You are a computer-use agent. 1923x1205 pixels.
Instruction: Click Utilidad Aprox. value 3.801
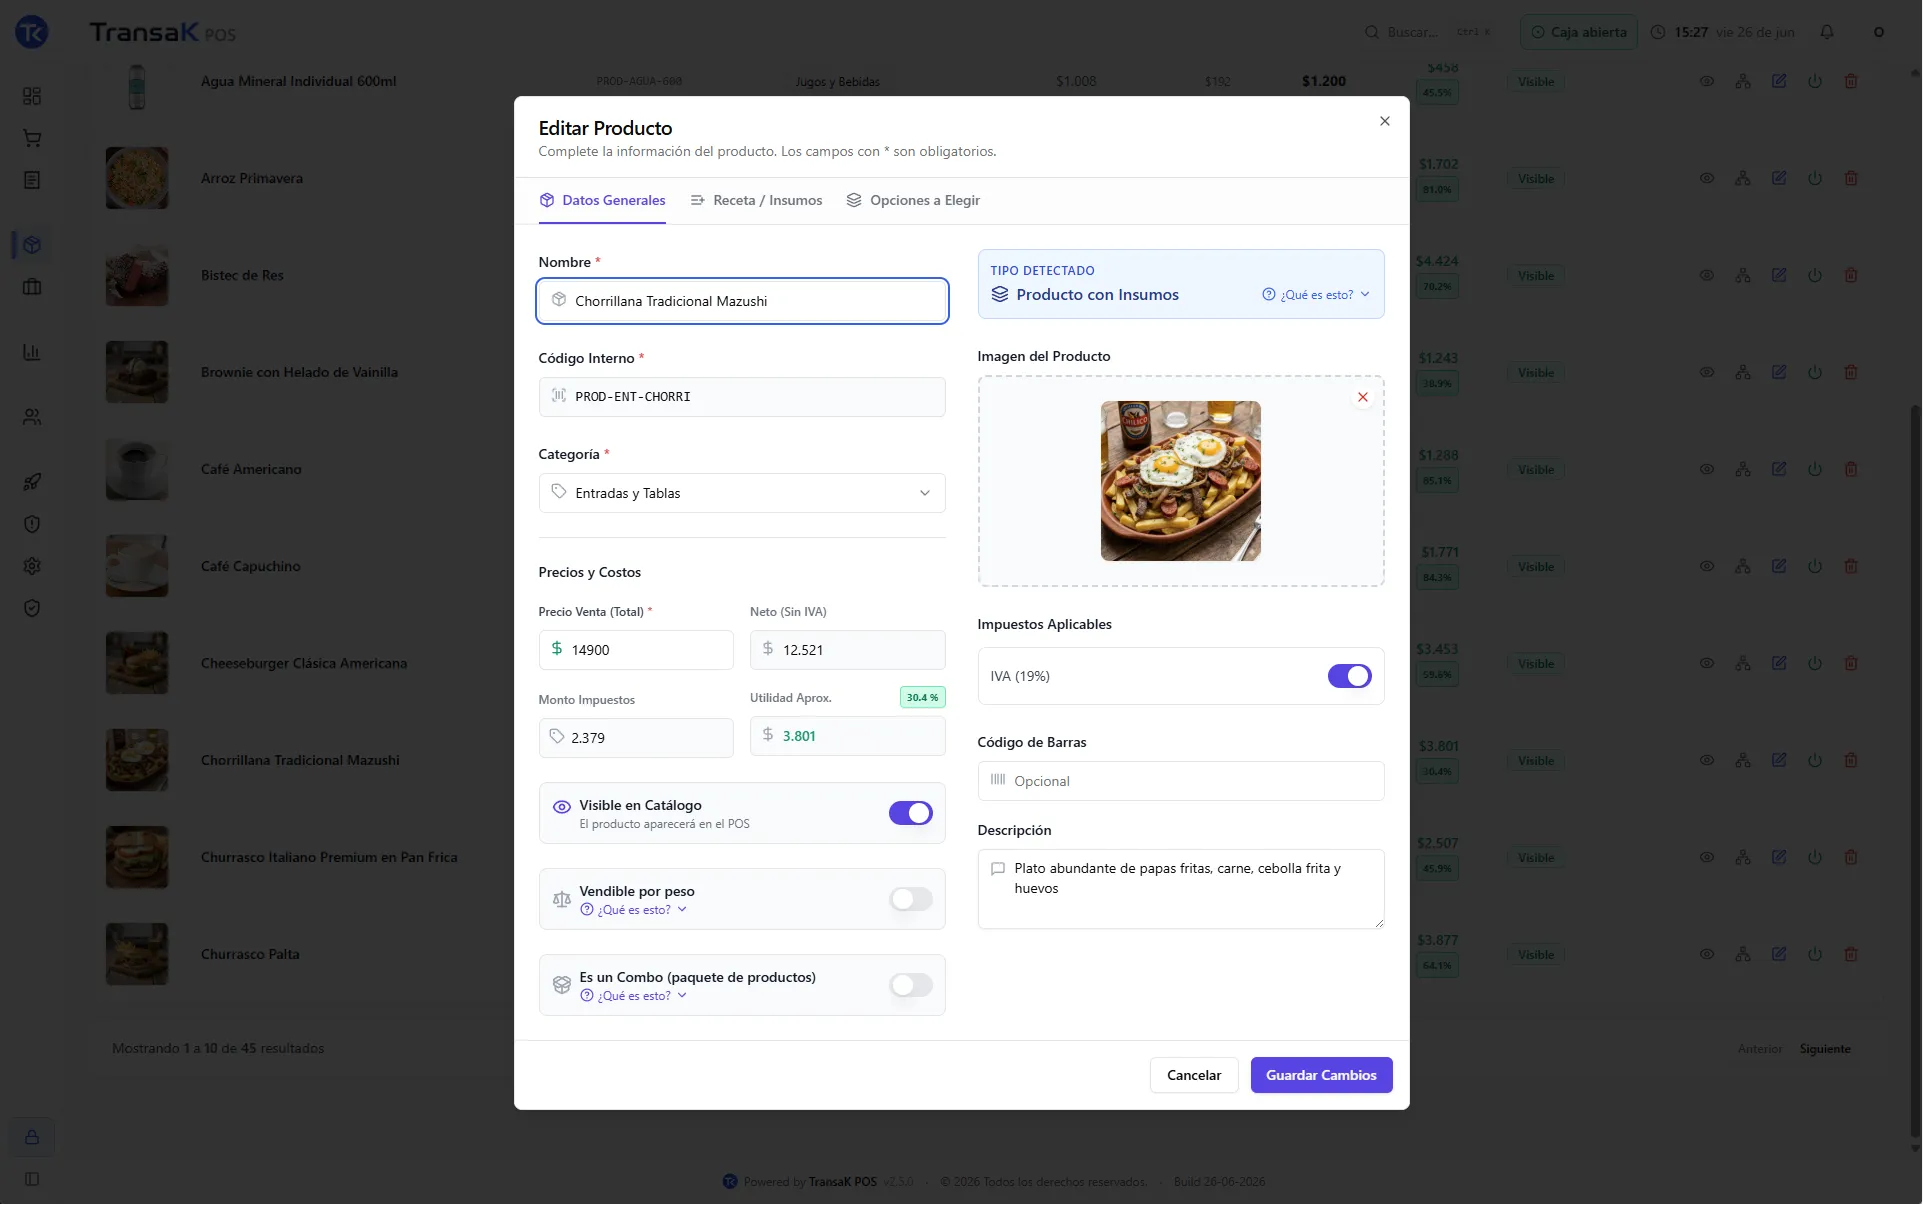pyautogui.click(x=848, y=736)
